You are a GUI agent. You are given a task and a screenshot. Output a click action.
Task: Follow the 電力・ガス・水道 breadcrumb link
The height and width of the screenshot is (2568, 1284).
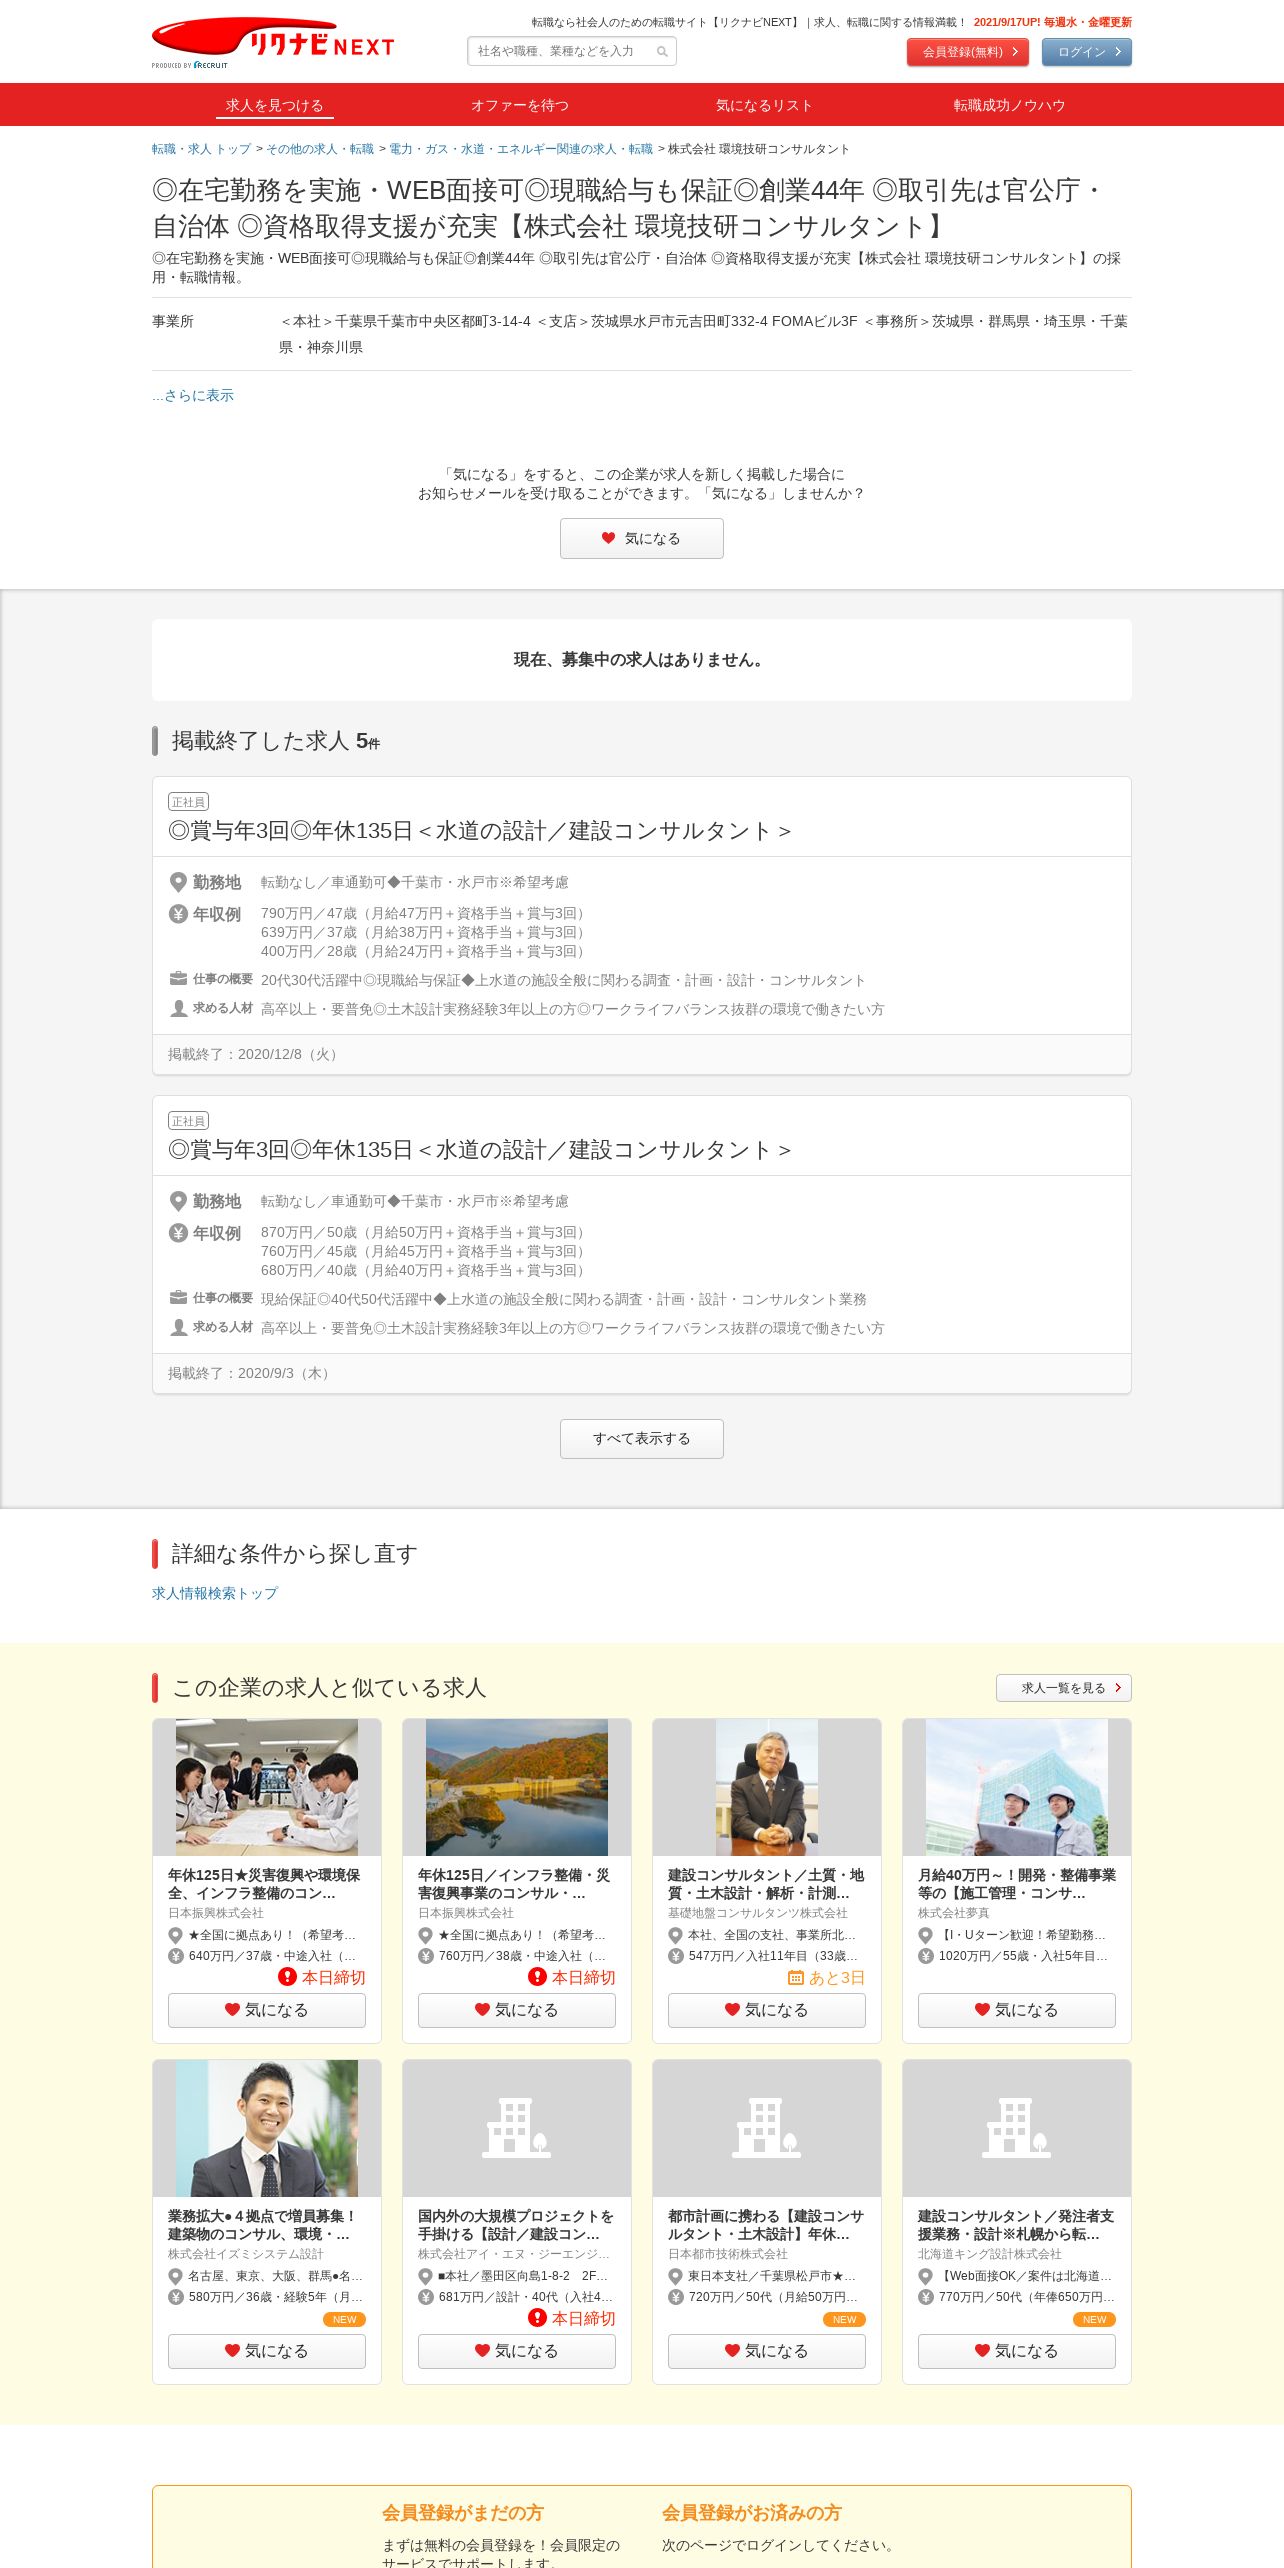(521, 149)
